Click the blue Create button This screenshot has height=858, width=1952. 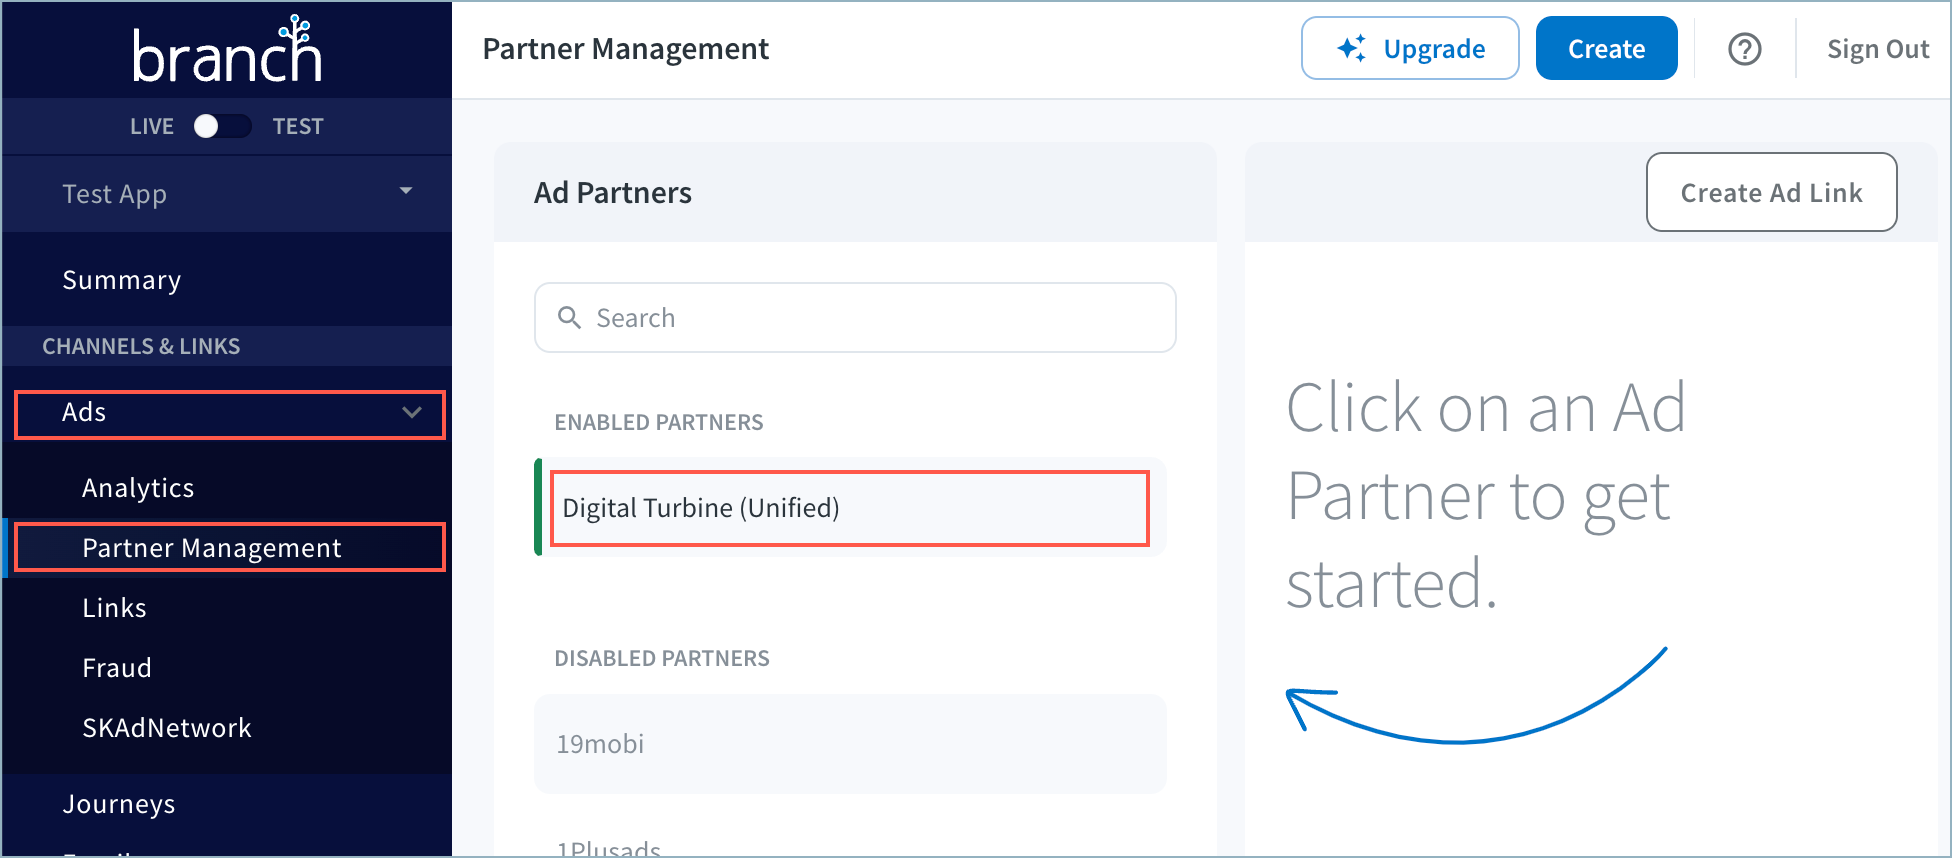point(1606,48)
